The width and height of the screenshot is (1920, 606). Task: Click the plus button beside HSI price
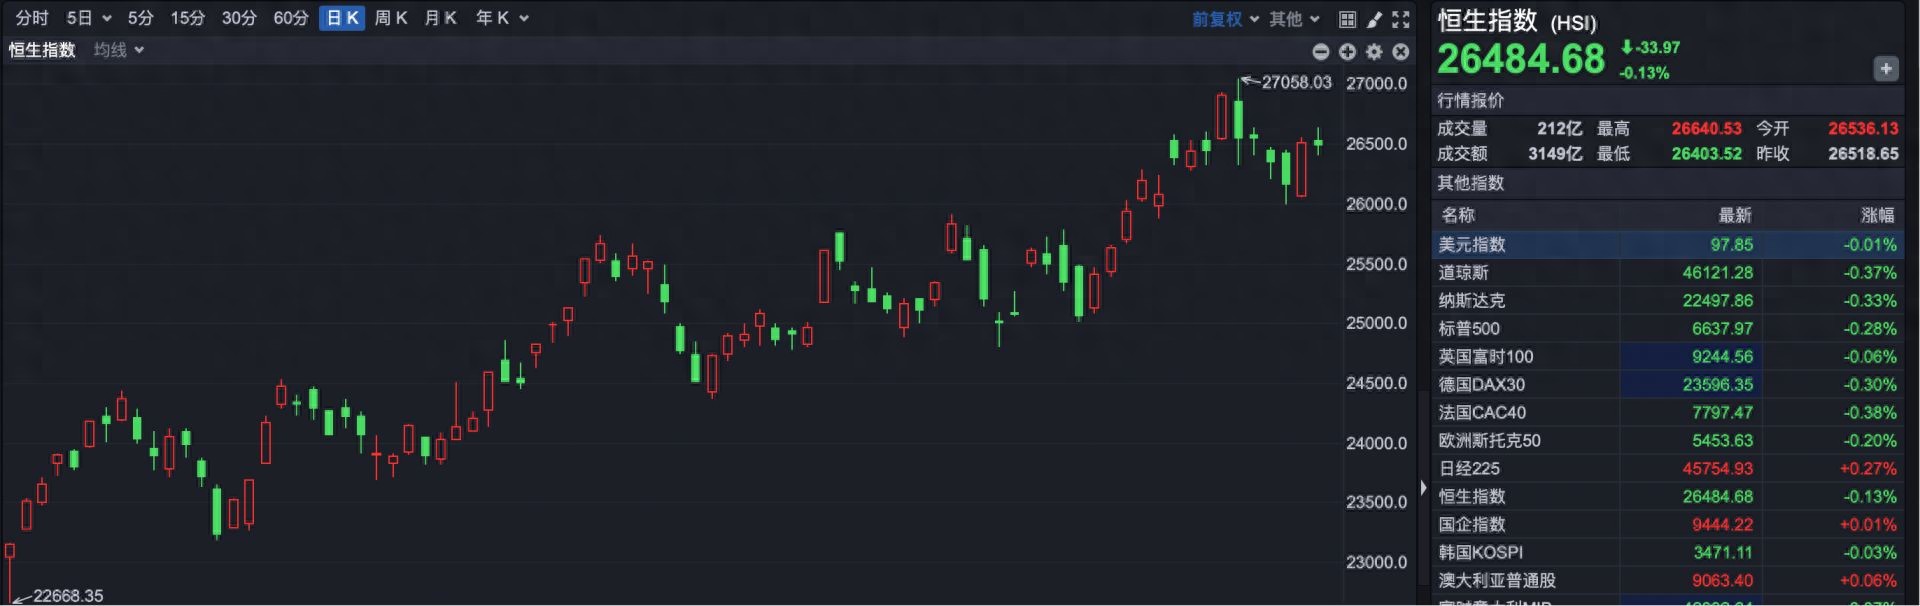point(1885,69)
